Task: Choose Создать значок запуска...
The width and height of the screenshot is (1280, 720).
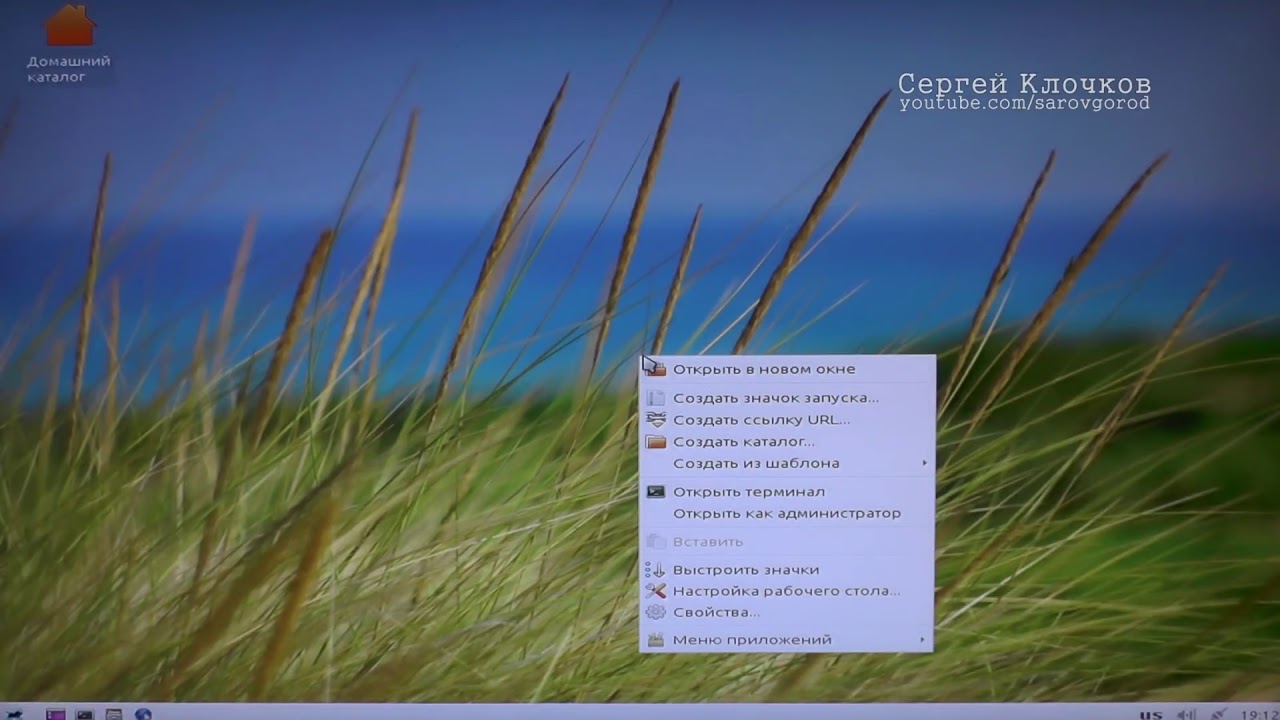Action: tap(787, 398)
